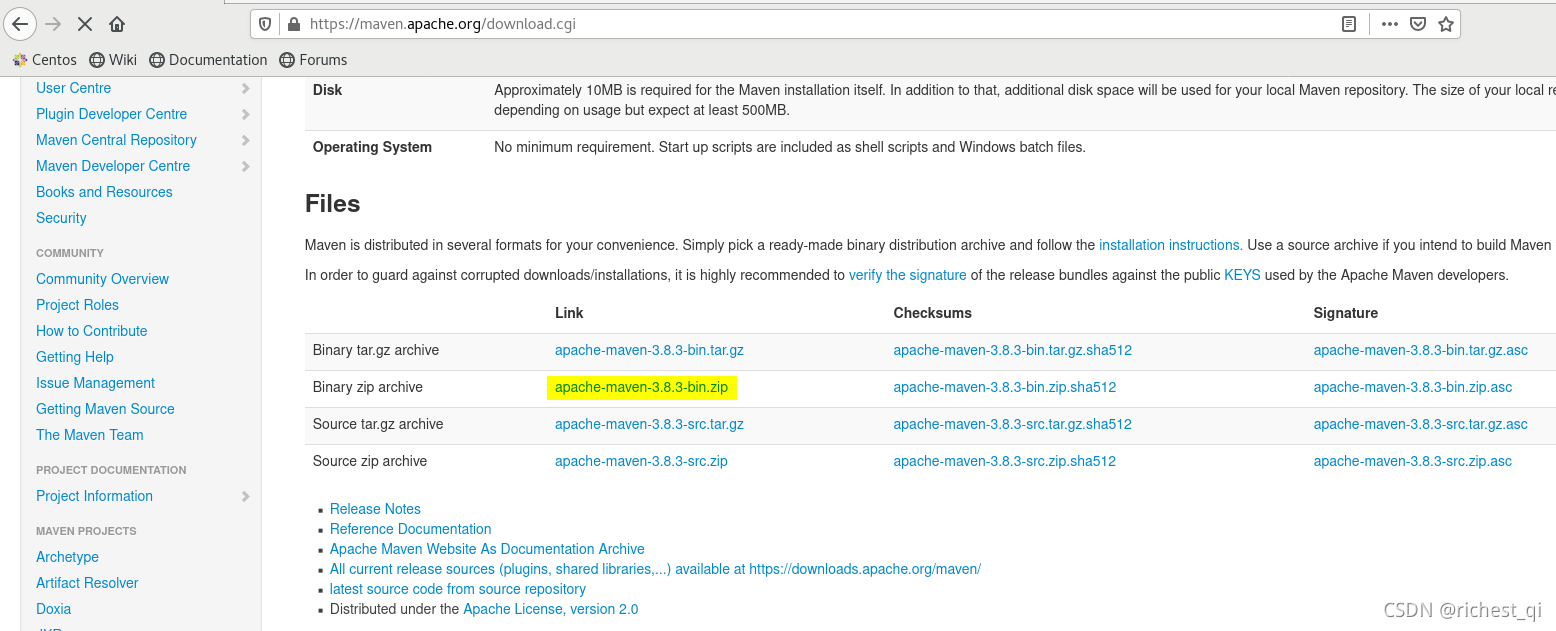
Task: Expand Maven Developer Centre arrow
Action: tap(246, 166)
